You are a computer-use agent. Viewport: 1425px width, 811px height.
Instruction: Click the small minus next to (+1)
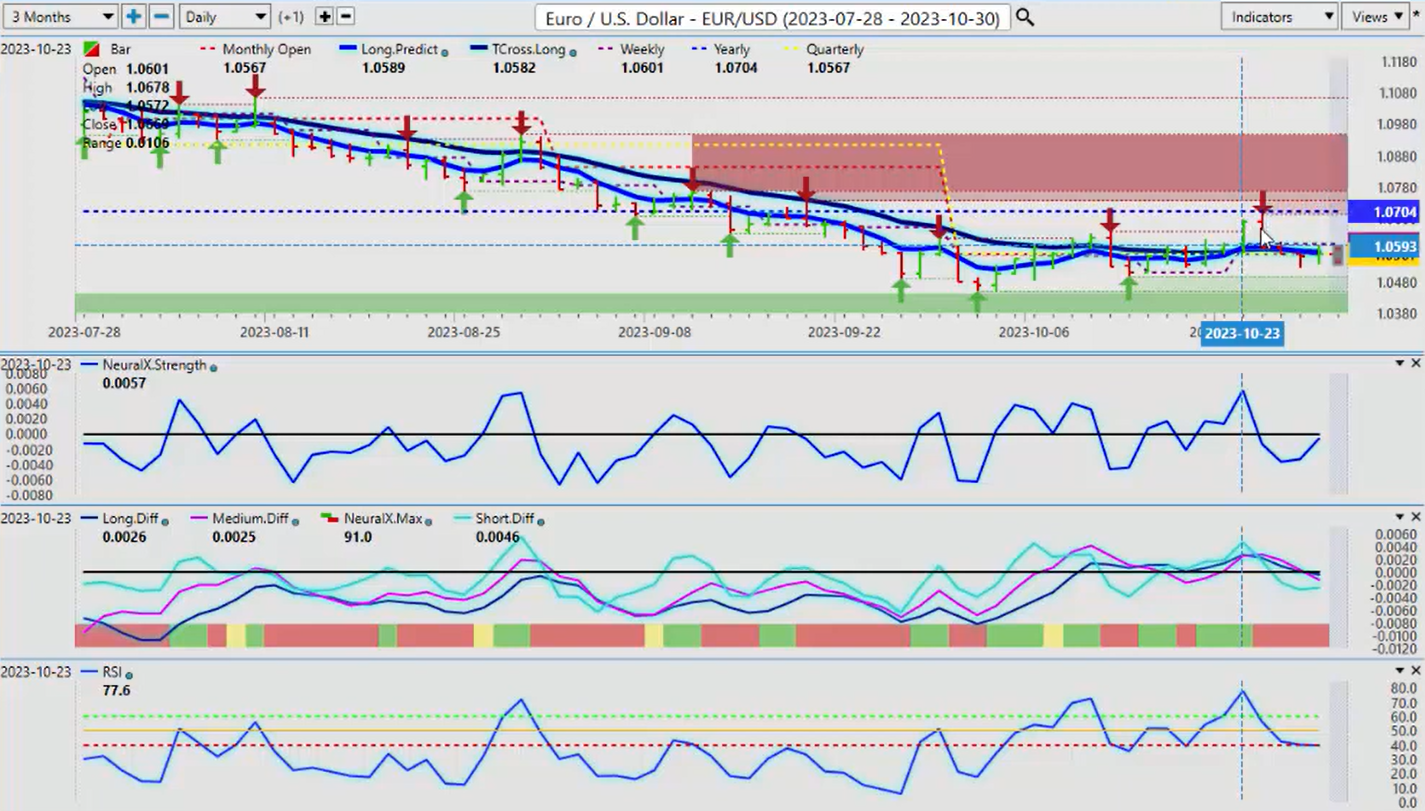coord(345,17)
